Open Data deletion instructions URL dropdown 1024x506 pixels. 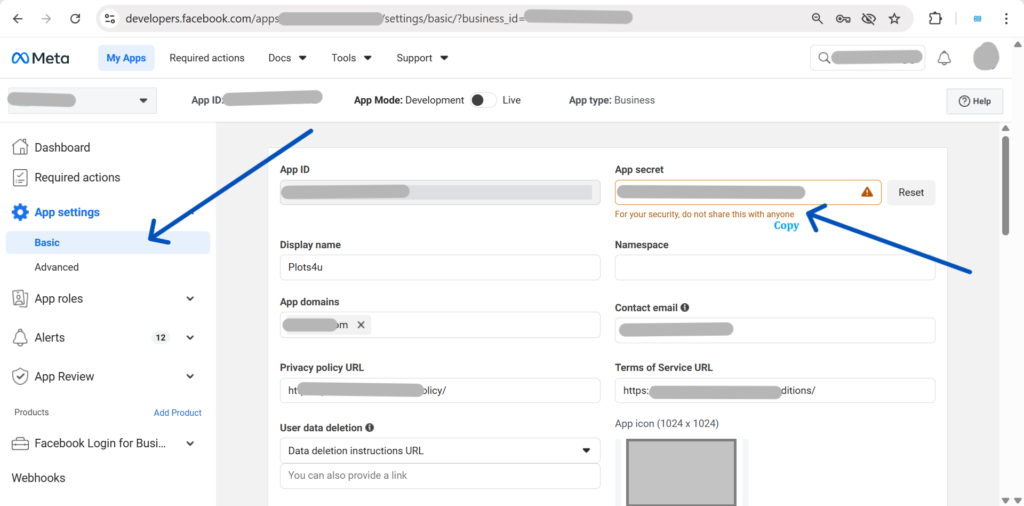440,451
